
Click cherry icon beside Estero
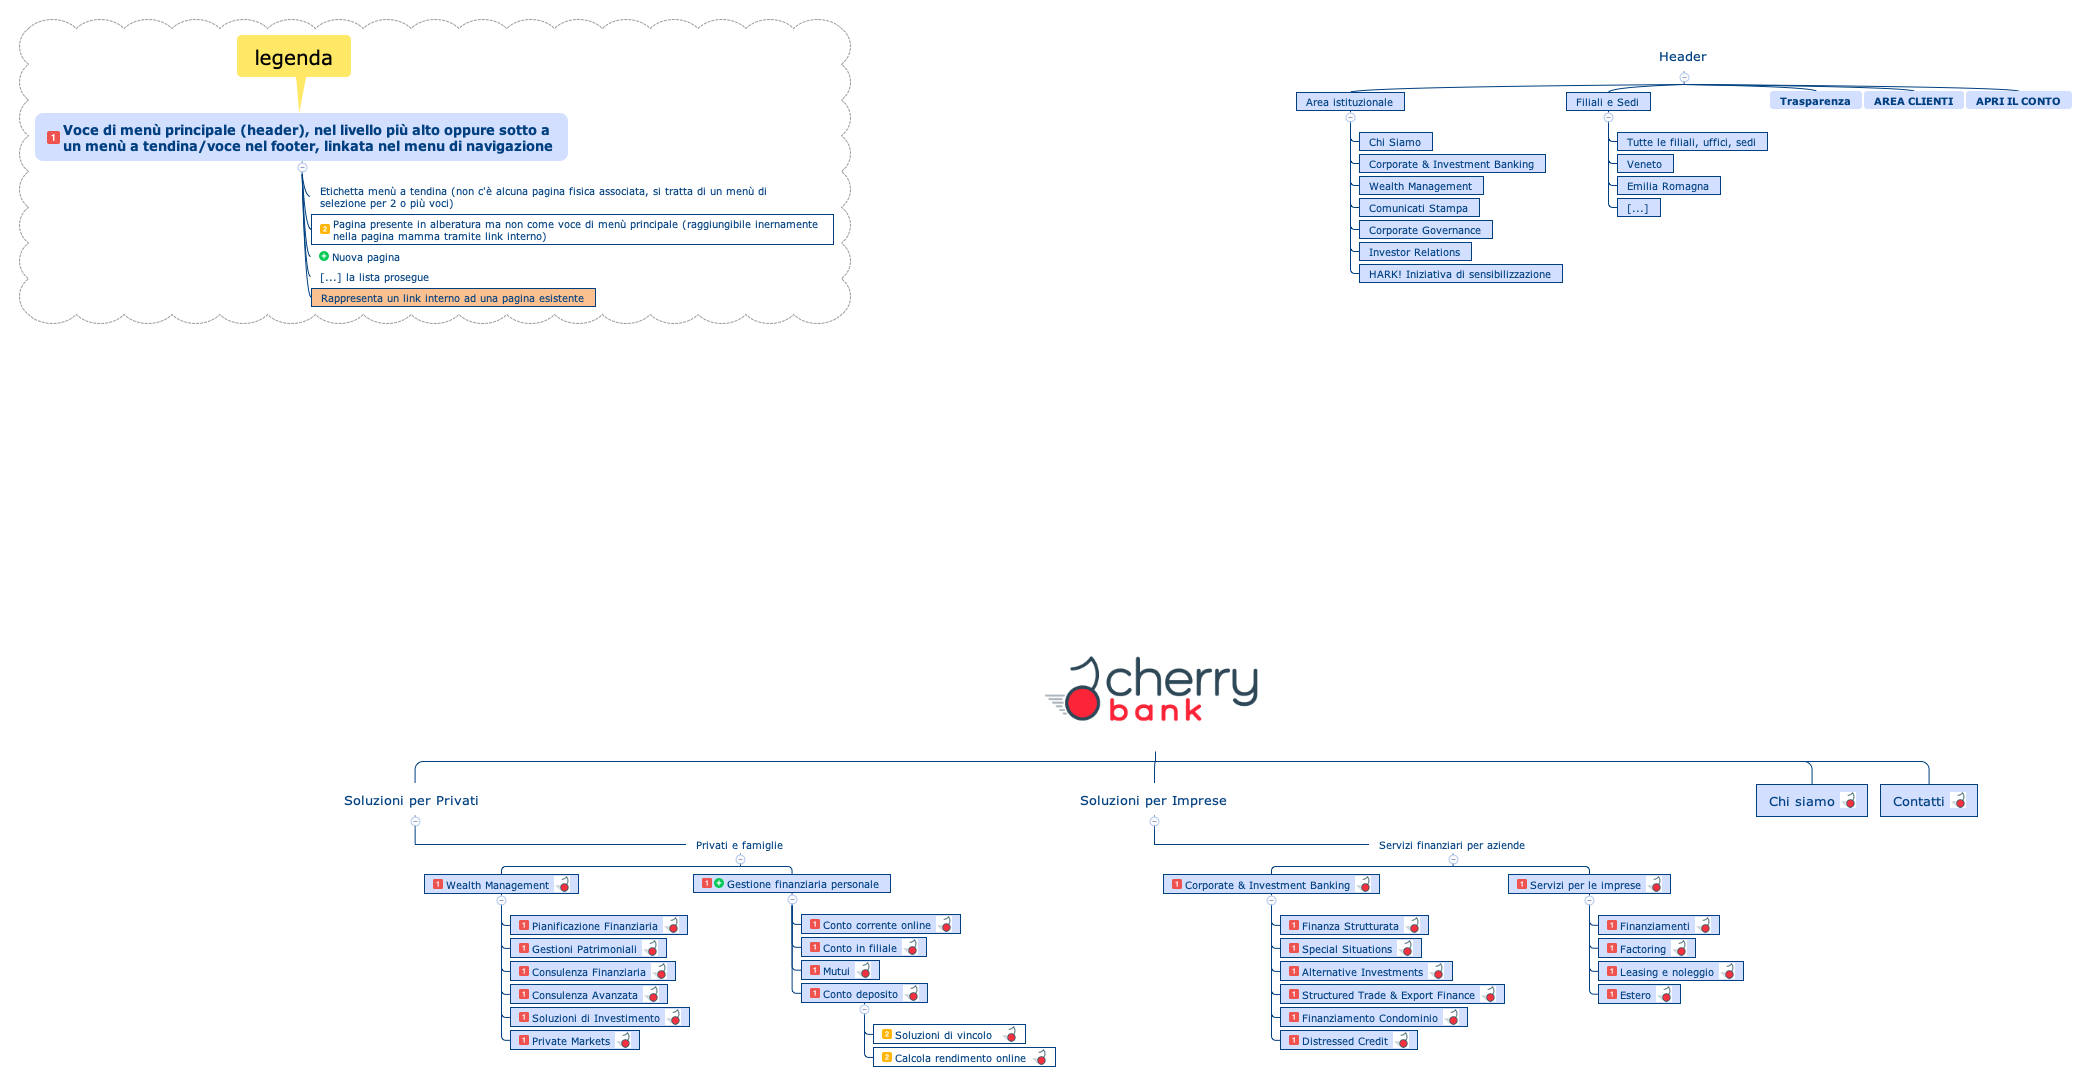pos(1667,994)
